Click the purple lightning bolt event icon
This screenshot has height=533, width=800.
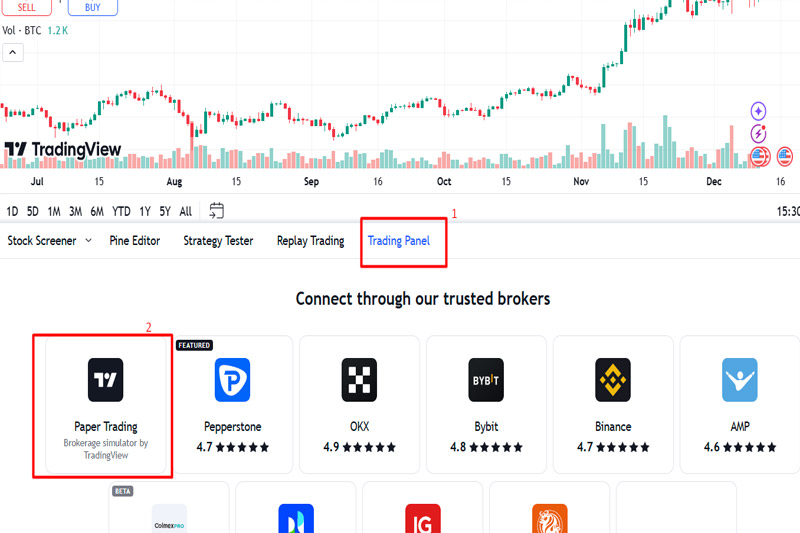point(759,133)
